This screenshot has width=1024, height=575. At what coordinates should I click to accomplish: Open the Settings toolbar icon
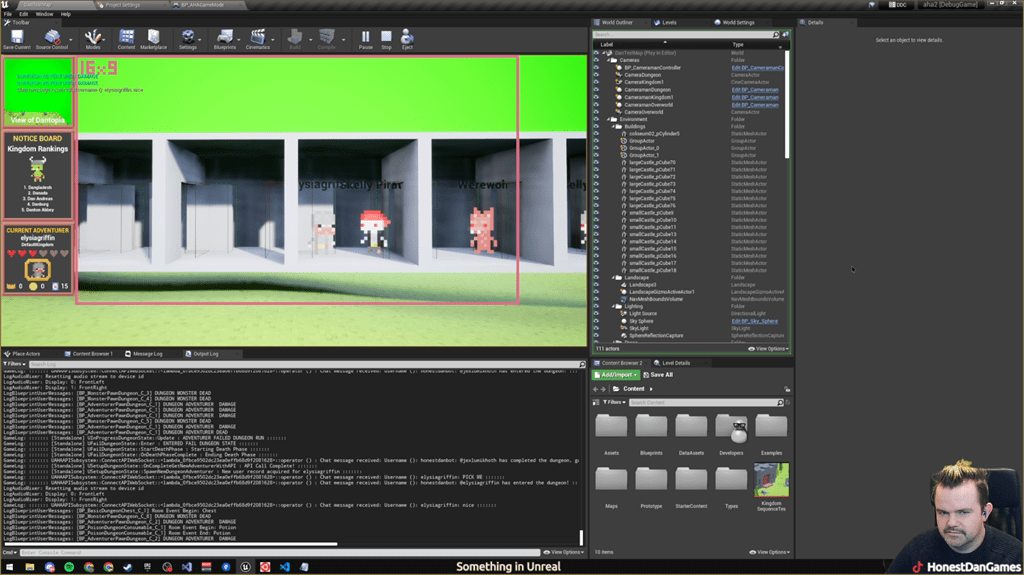coord(187,39)
